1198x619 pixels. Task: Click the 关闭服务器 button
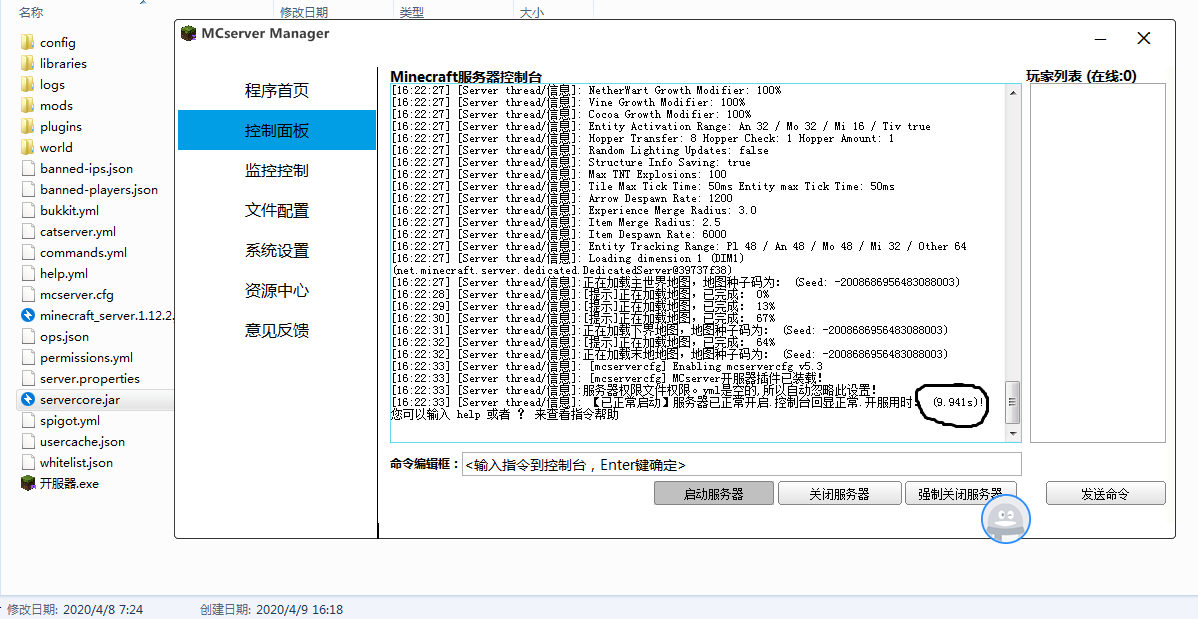coord(839,494)
